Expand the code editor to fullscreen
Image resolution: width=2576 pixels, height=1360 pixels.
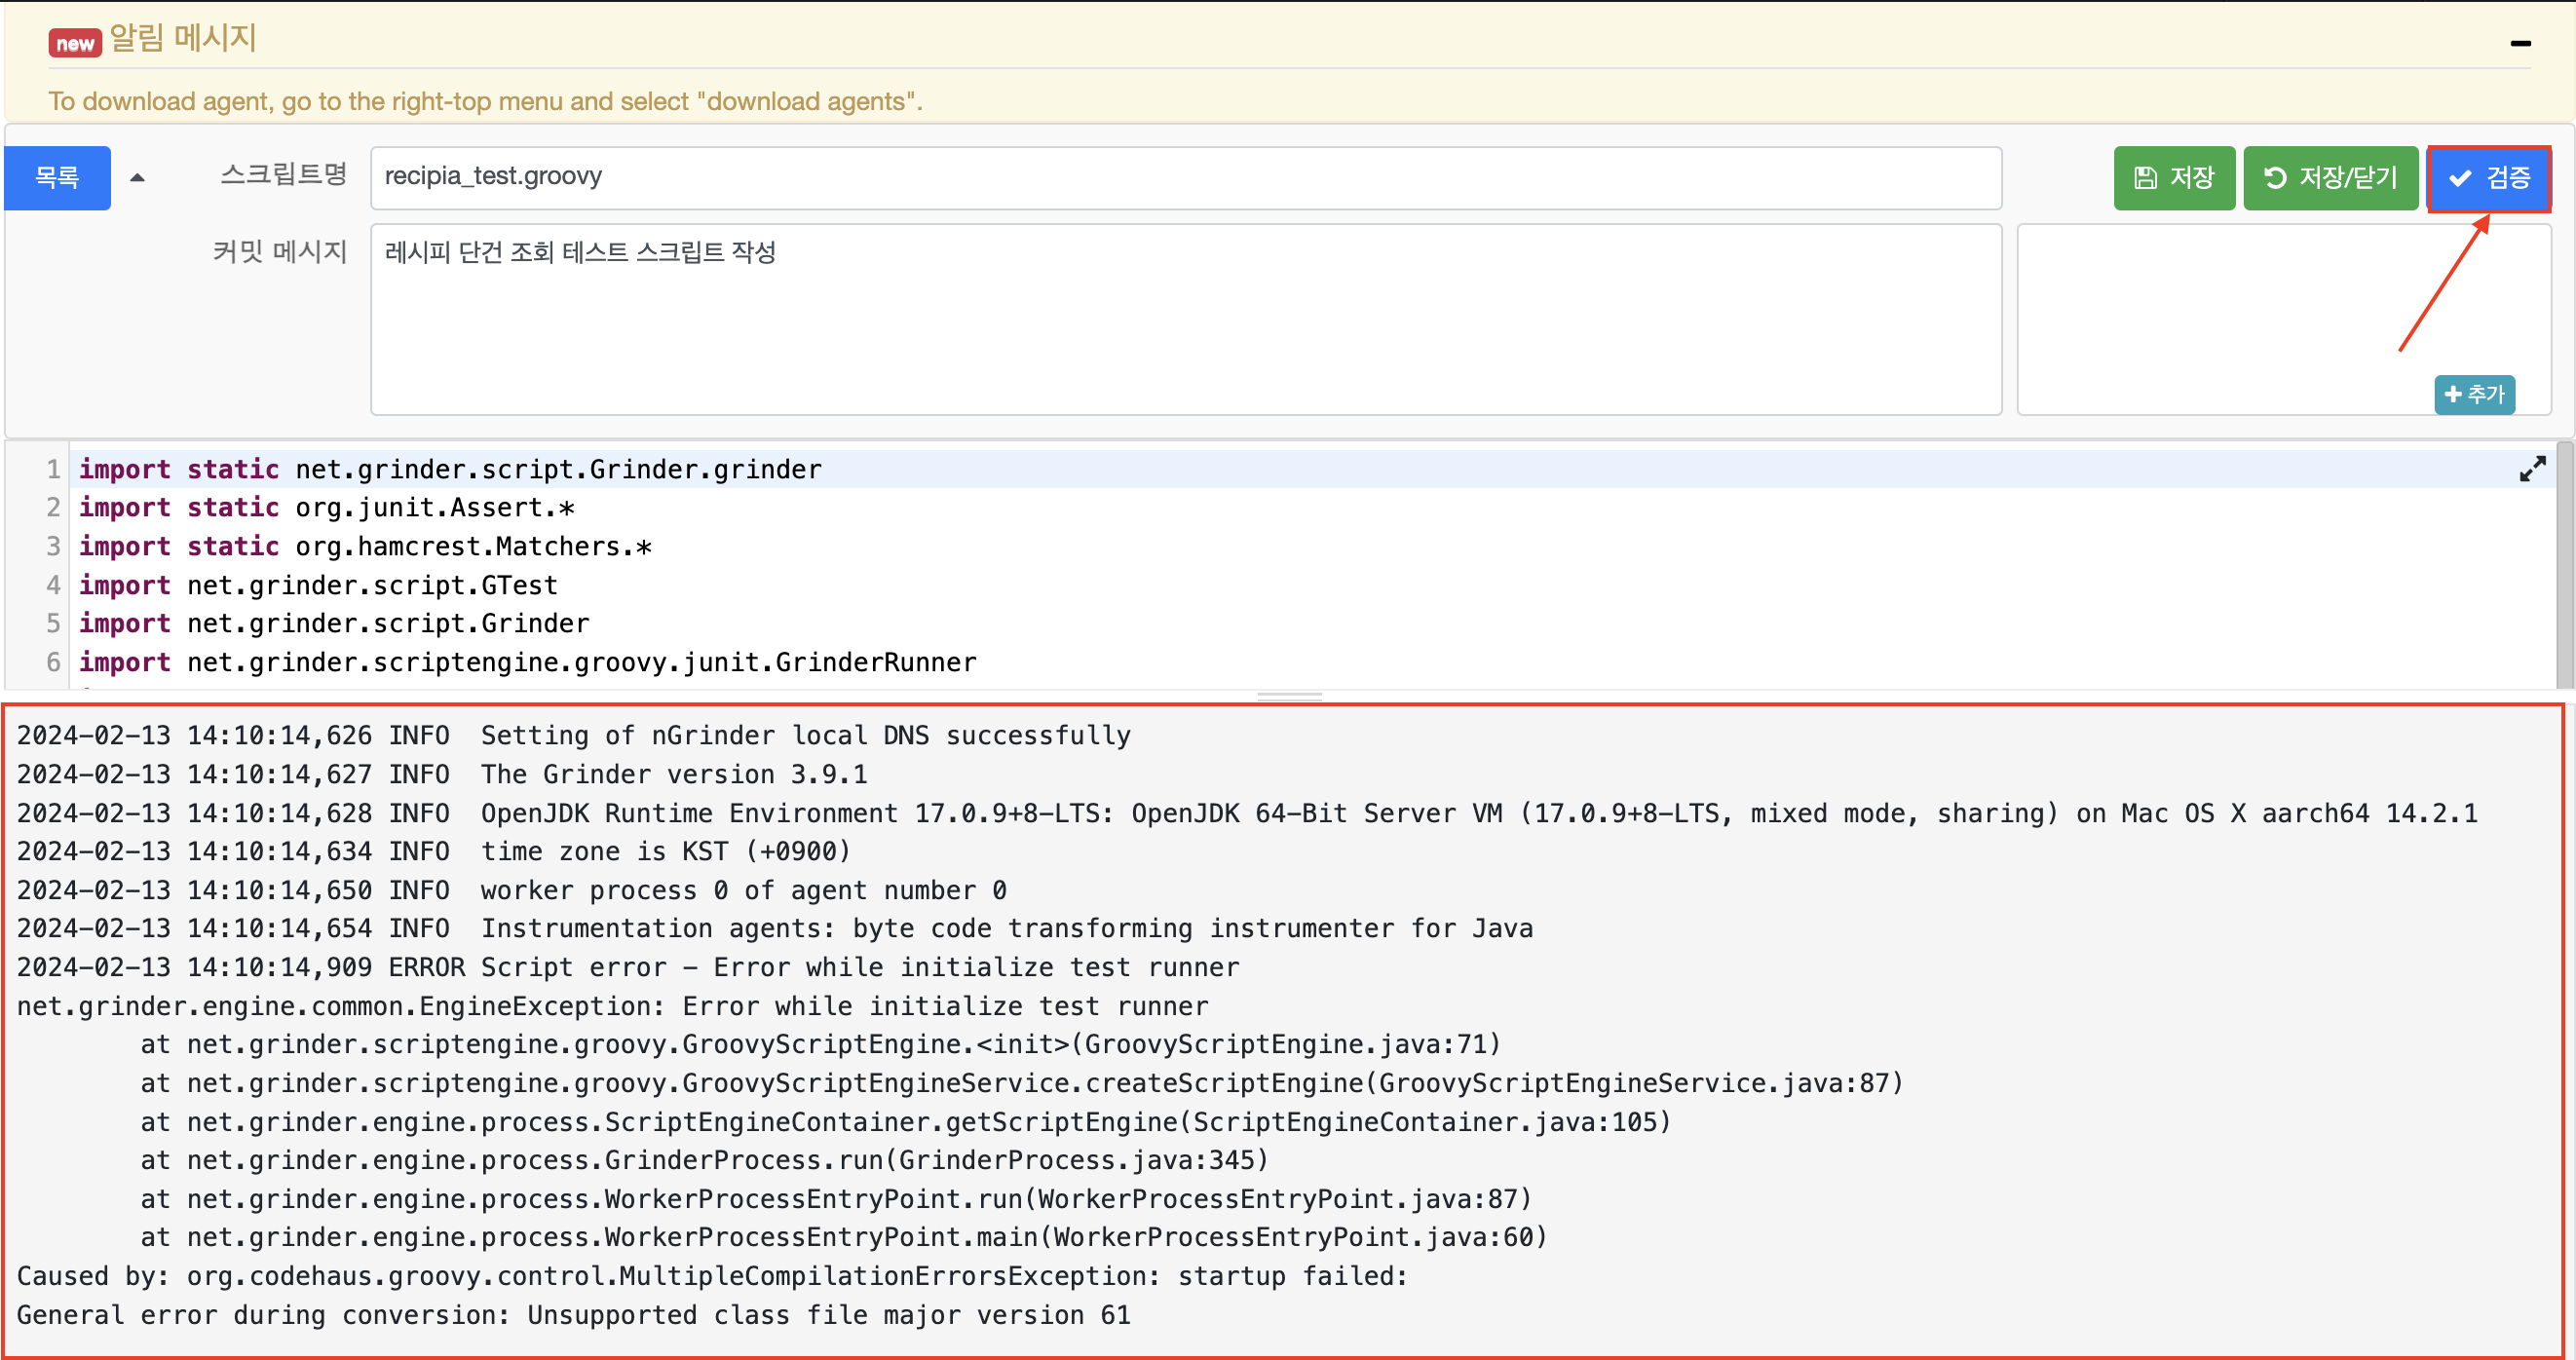pyautogui.click(x=2531, y=468)
